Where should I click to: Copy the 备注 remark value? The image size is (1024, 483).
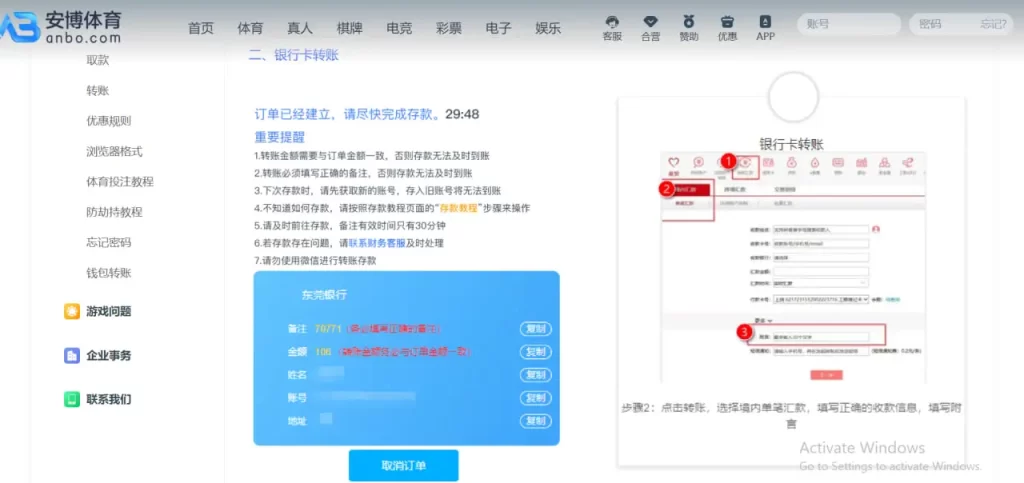click(x=536, y=329)
